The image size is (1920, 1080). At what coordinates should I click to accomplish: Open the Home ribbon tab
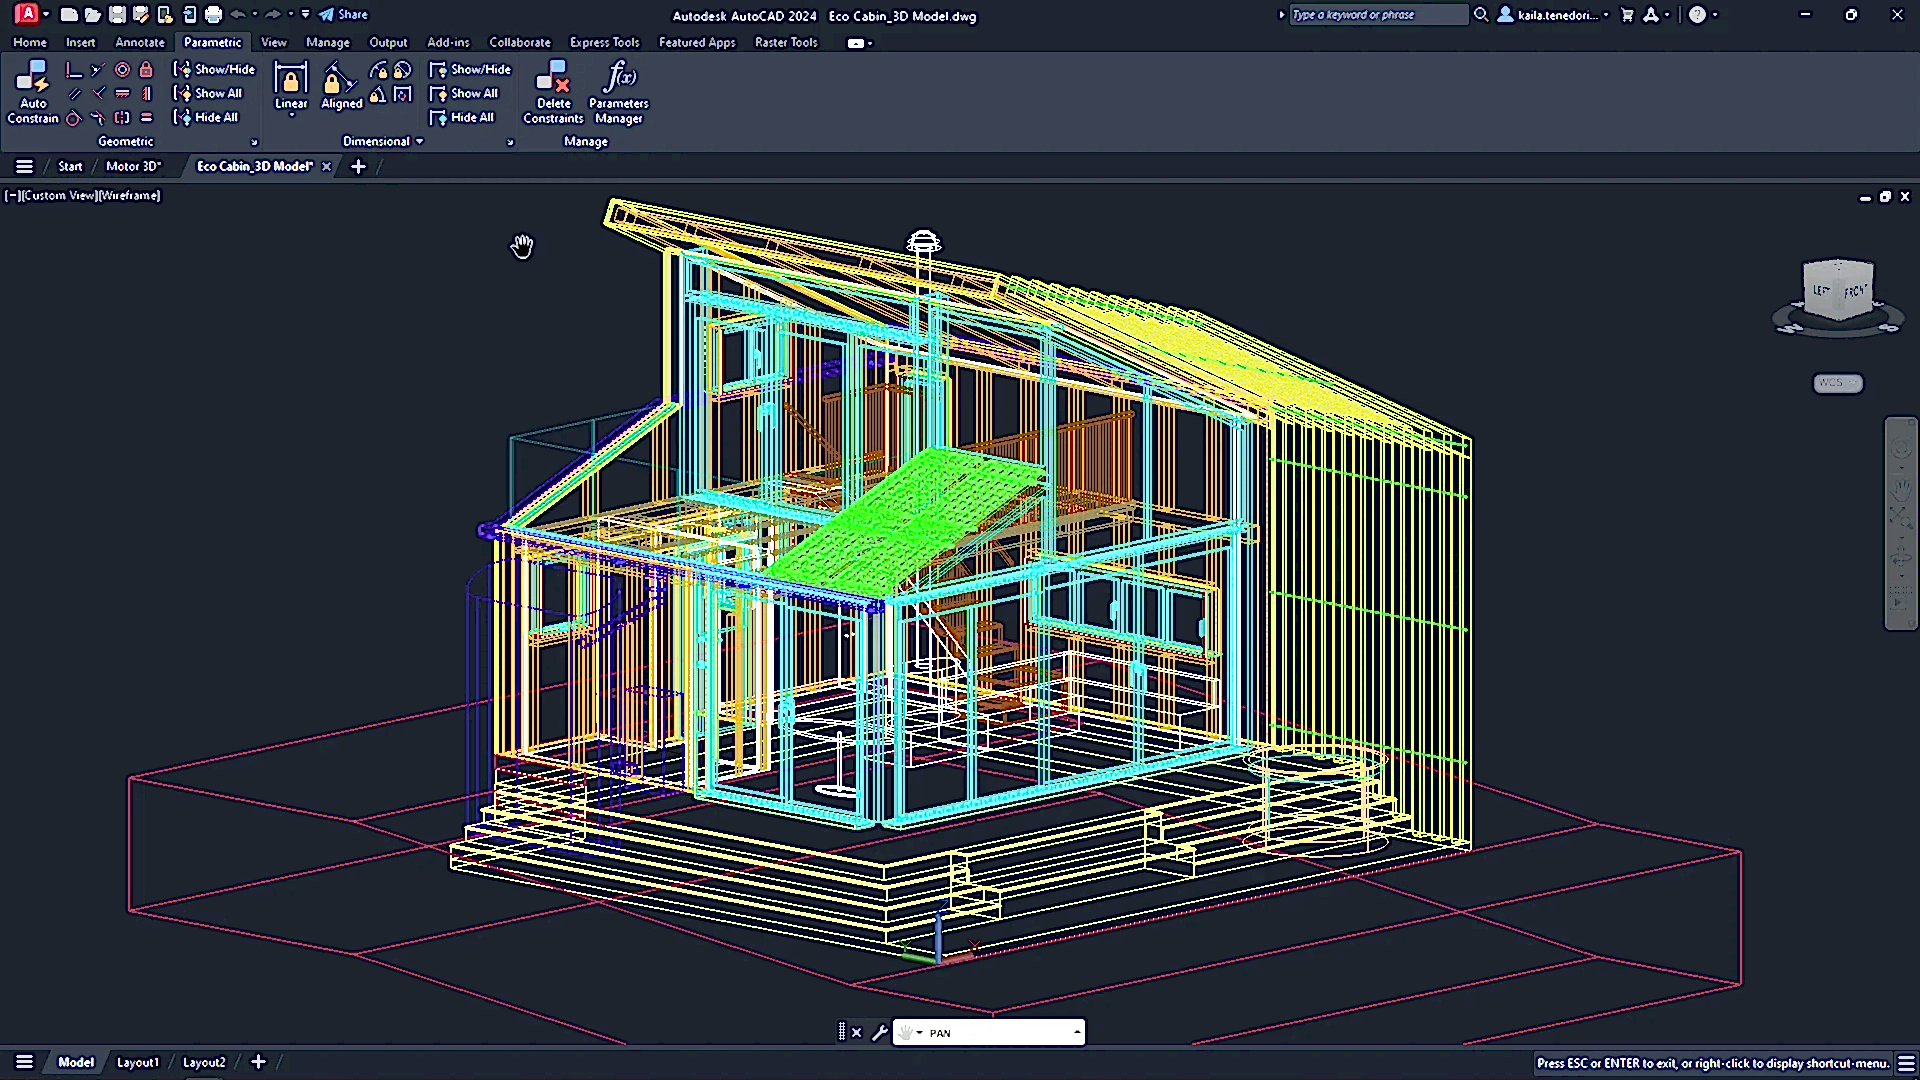click(30, 42)
